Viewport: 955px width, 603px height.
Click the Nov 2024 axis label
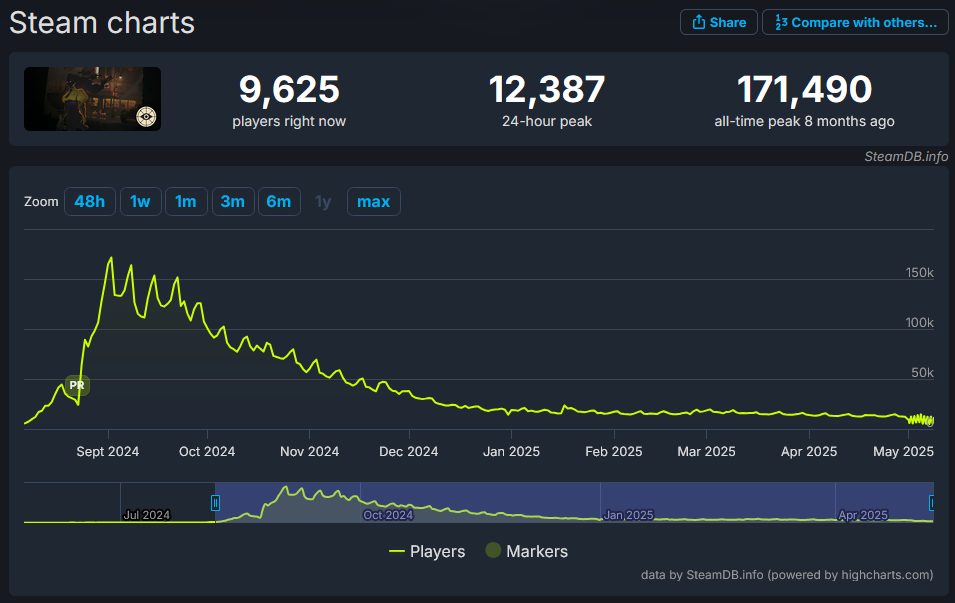click(309, 451)
